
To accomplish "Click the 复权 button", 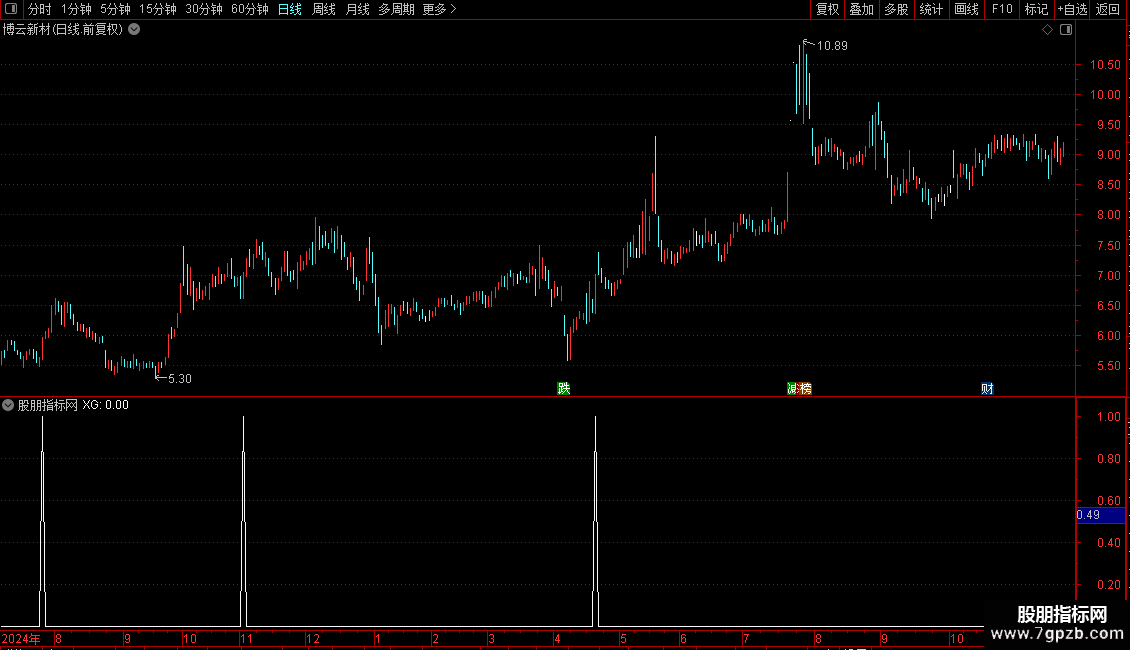I will 827,9.
